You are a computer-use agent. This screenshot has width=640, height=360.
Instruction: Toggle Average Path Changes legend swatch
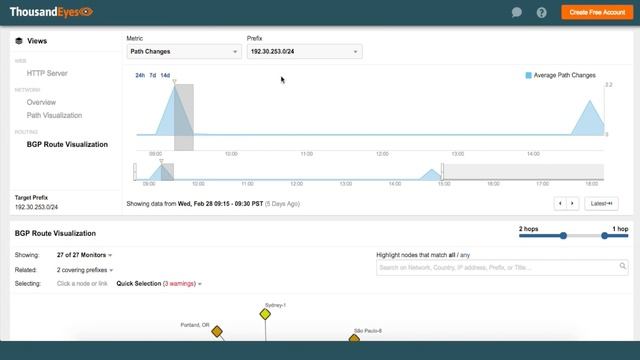[x=529, y=76]
